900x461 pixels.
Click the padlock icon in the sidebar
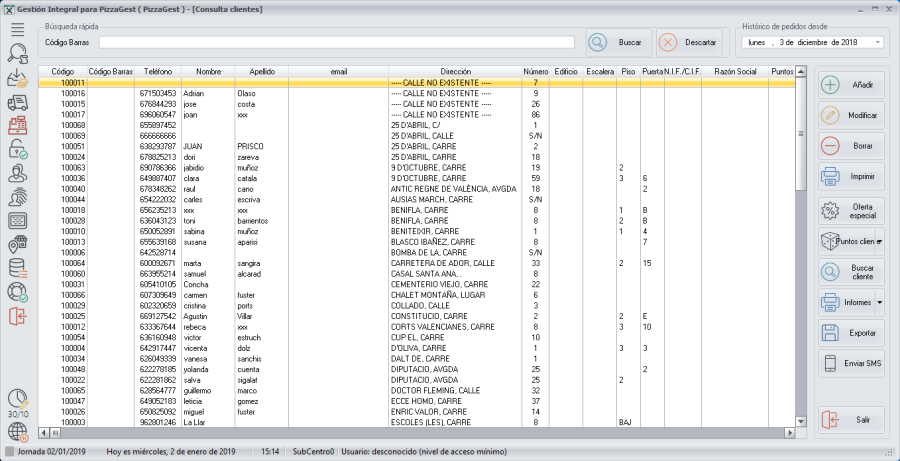coord(17,150)
